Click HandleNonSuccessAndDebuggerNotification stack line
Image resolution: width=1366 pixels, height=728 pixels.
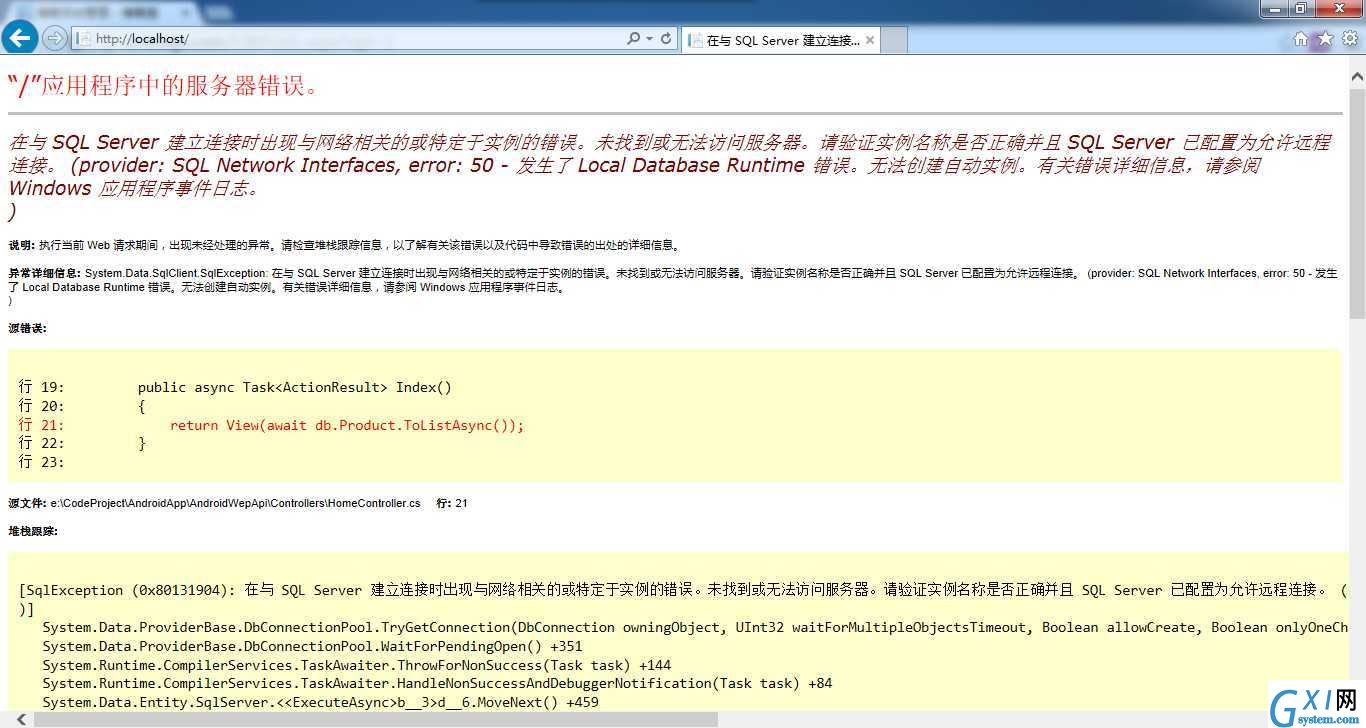tap(437, 683)
